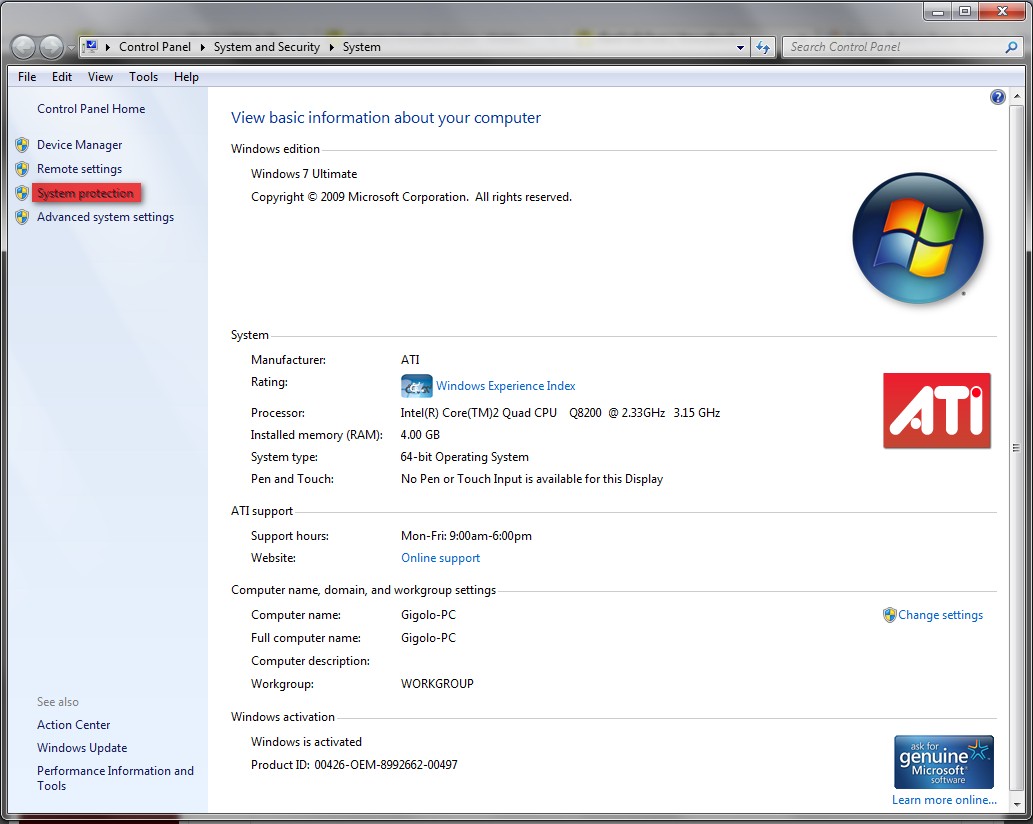The height and width of the screenshot is (824, 1033).
Task: Click the WORKGROUP workgroup value
Action: [437, 684]
